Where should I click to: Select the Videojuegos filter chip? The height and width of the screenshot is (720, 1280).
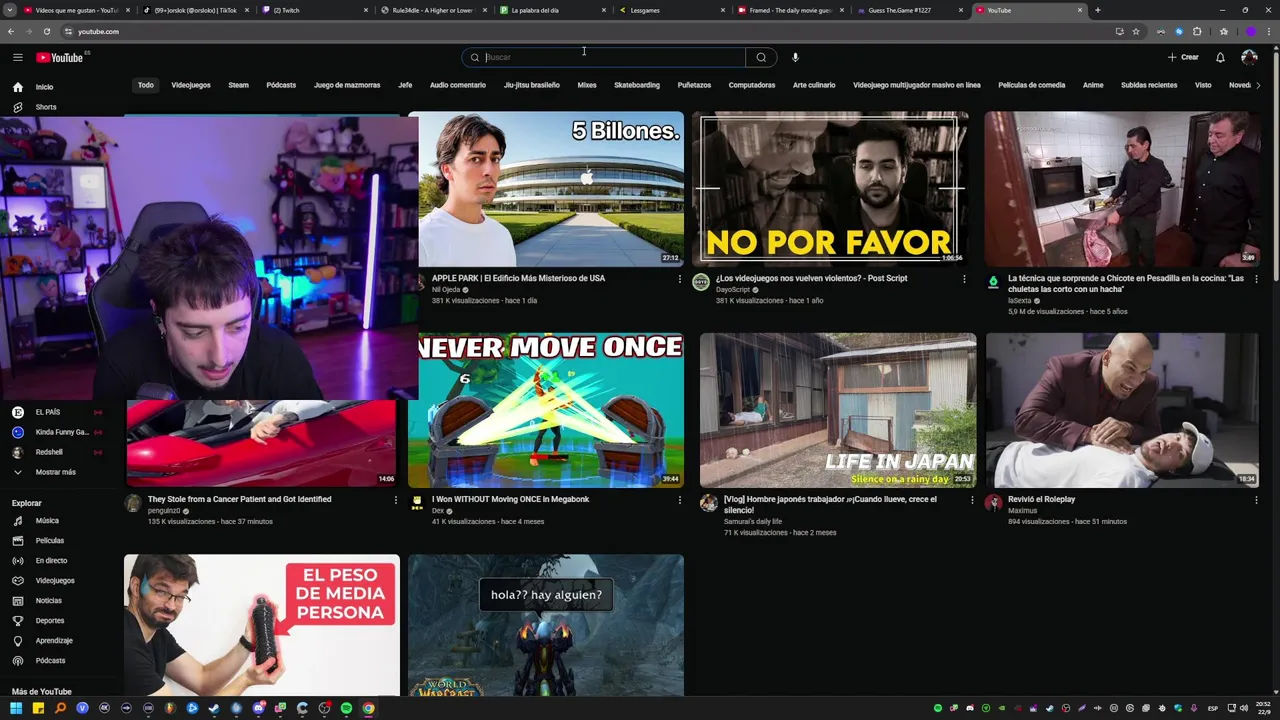pos(191,85)
